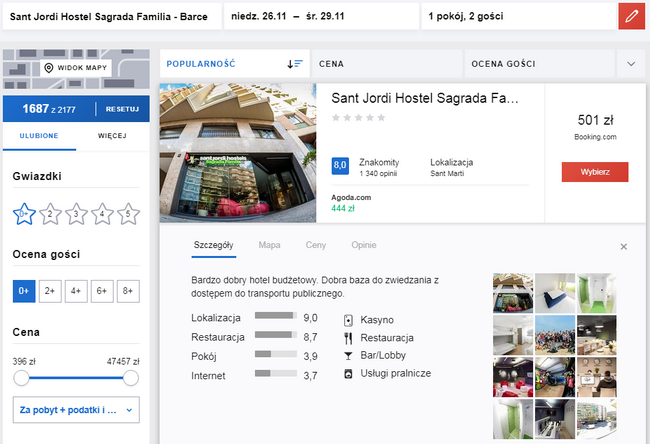650x444 pixels.
Task: Open the main hotel photo thumbnail
Action: click(237, 152)
